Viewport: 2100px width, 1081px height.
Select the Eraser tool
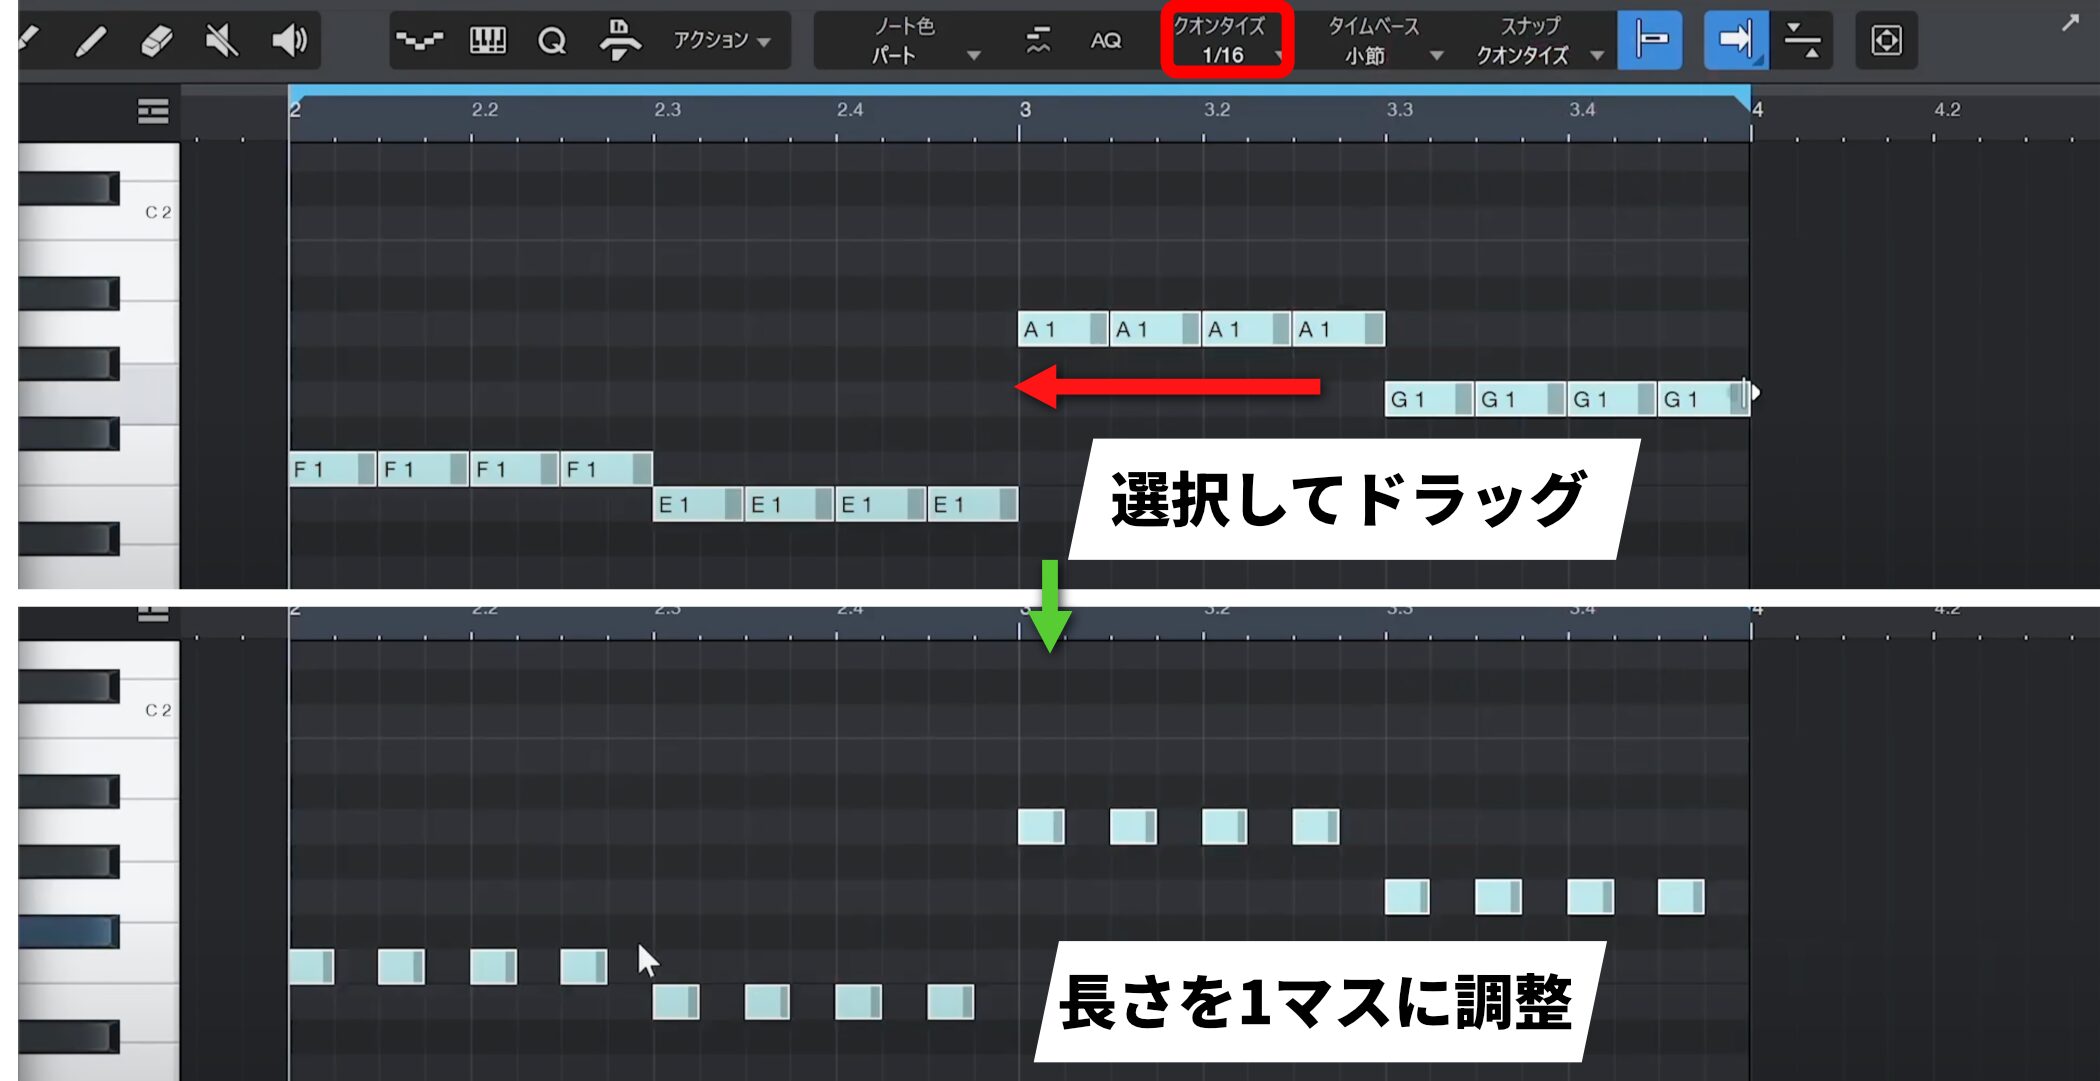[x=157, y=41]
